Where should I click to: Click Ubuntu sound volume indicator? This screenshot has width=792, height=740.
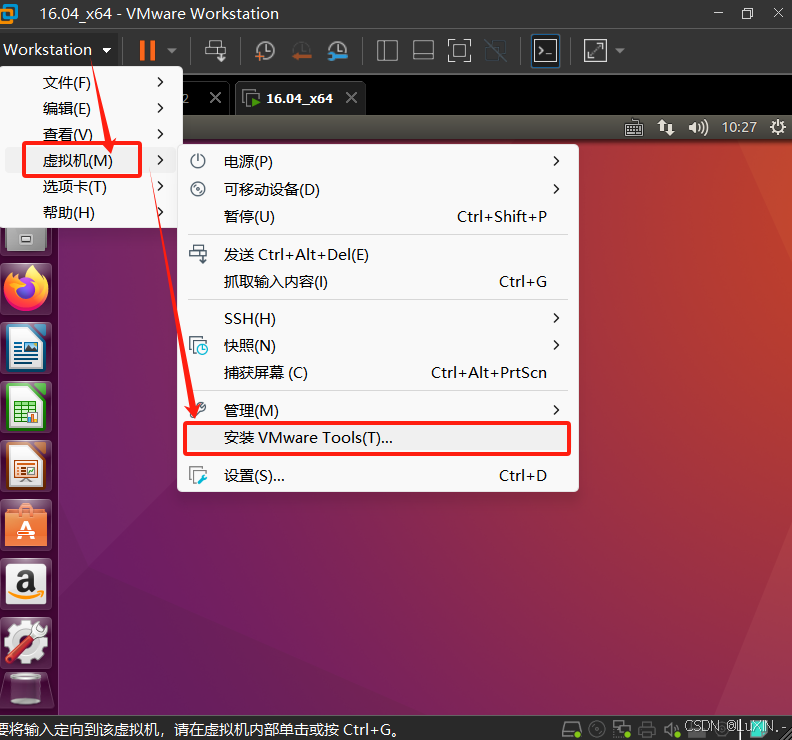[x=698, y=127]
